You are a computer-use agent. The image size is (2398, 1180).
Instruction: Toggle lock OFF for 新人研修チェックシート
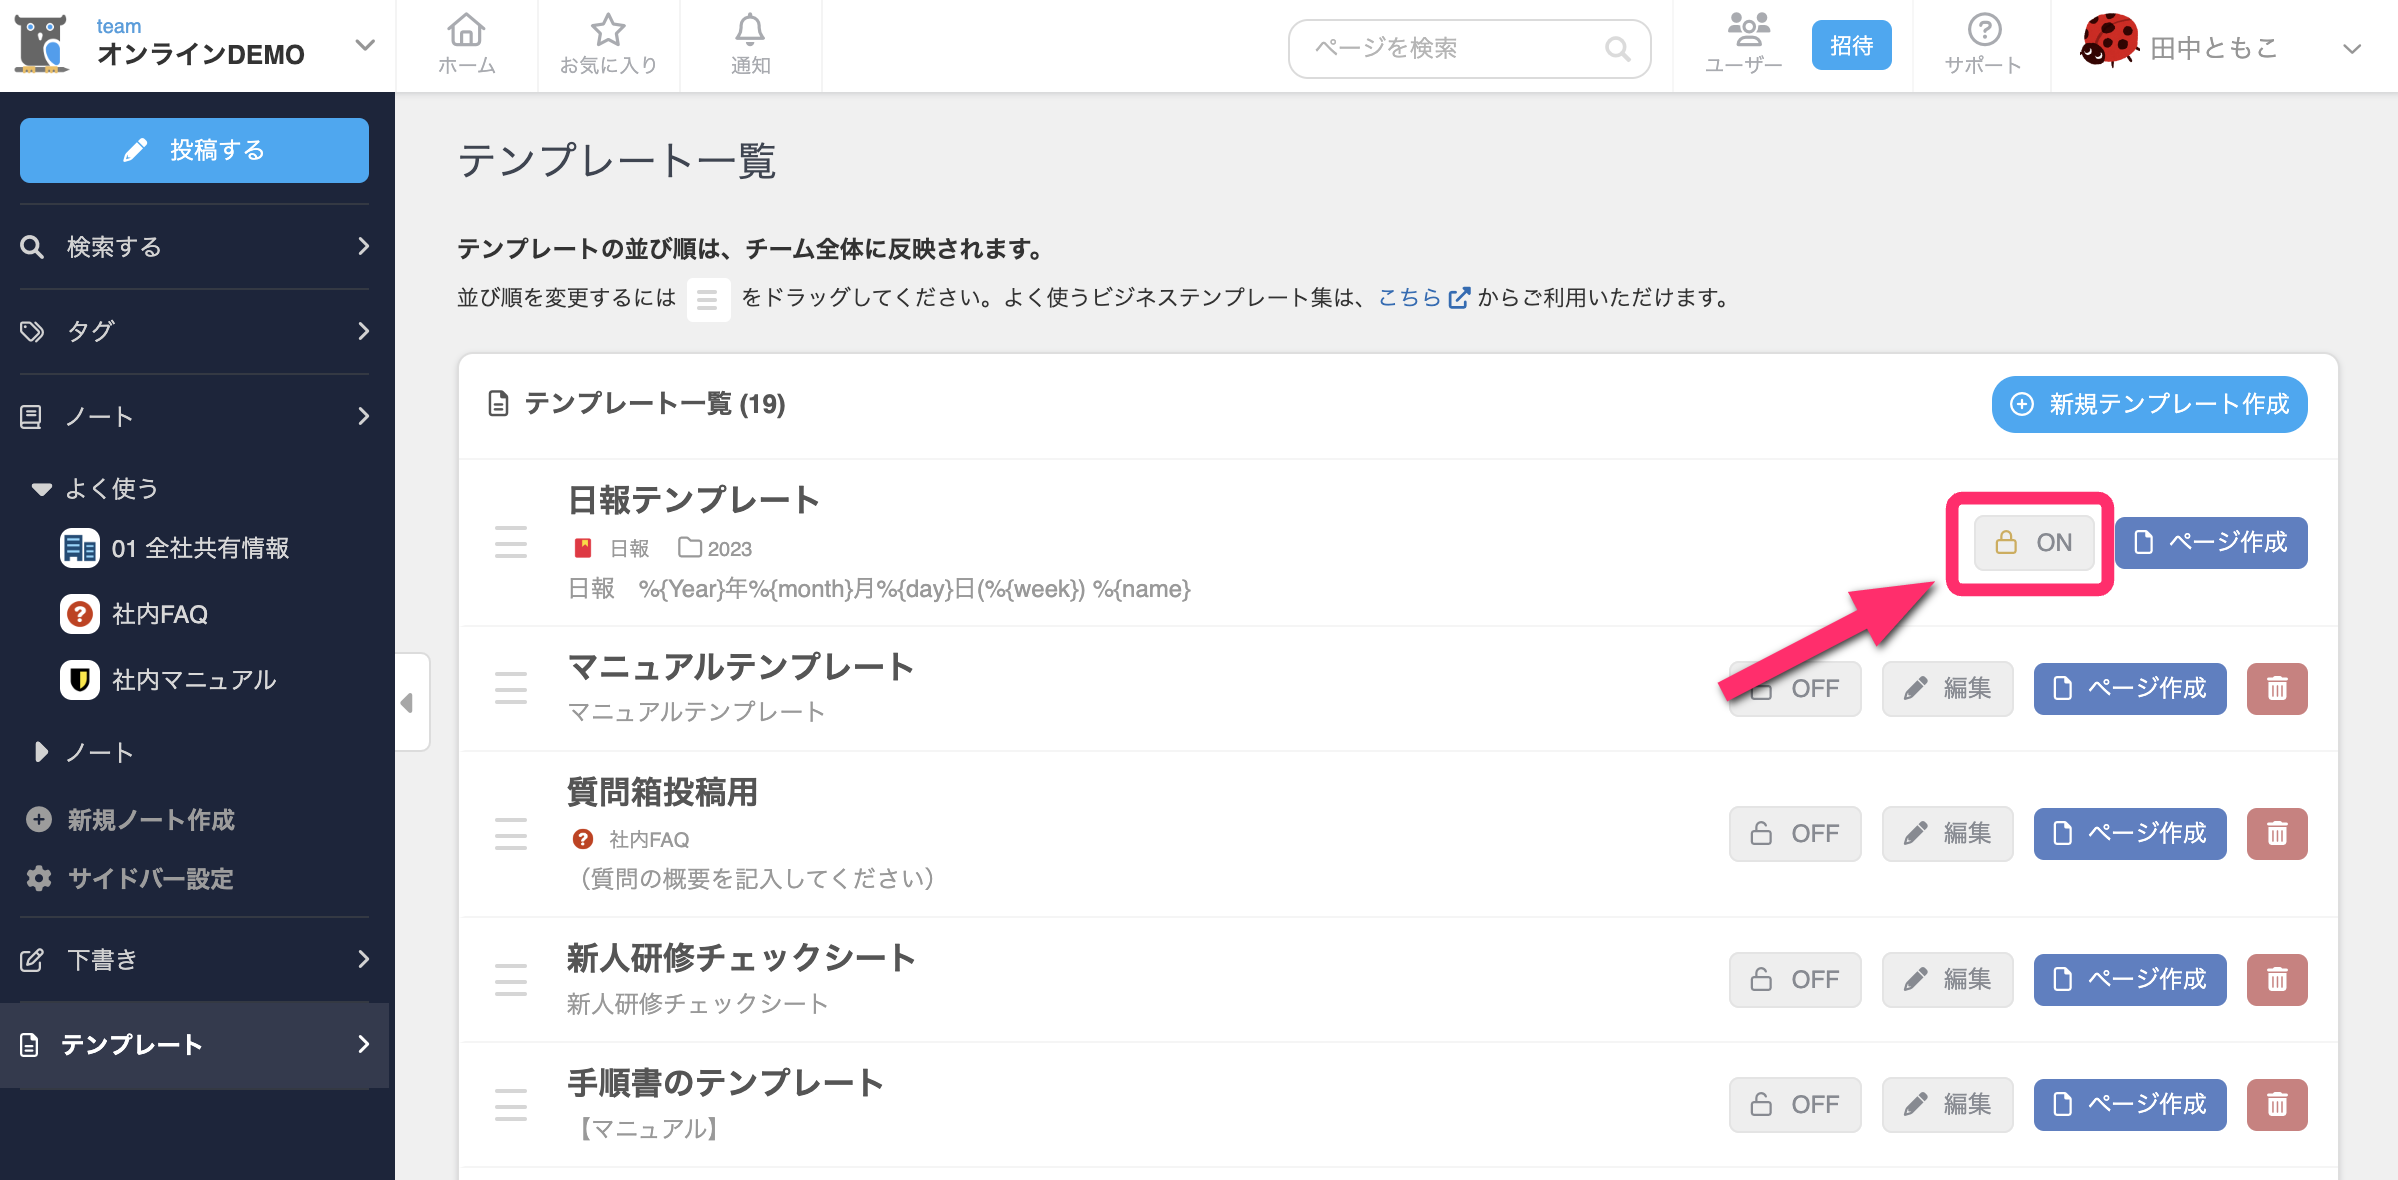point(1795,980)
